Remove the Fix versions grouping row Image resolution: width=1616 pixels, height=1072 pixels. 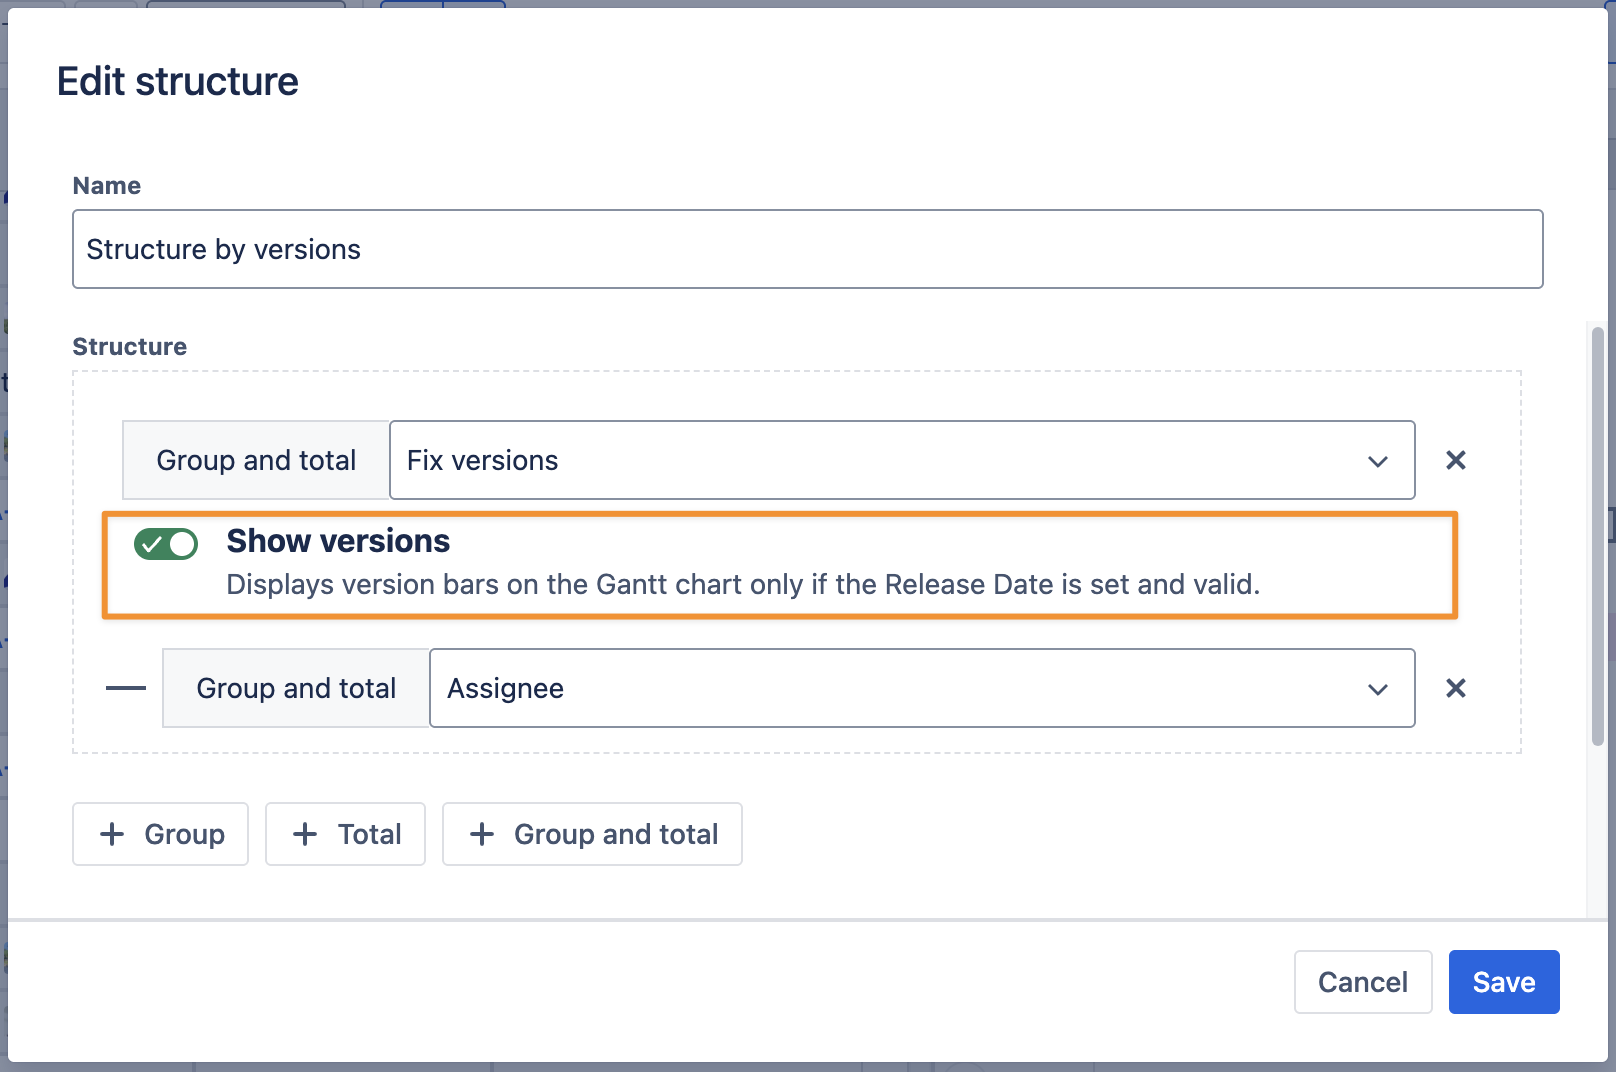click(x=1455, y=460)
